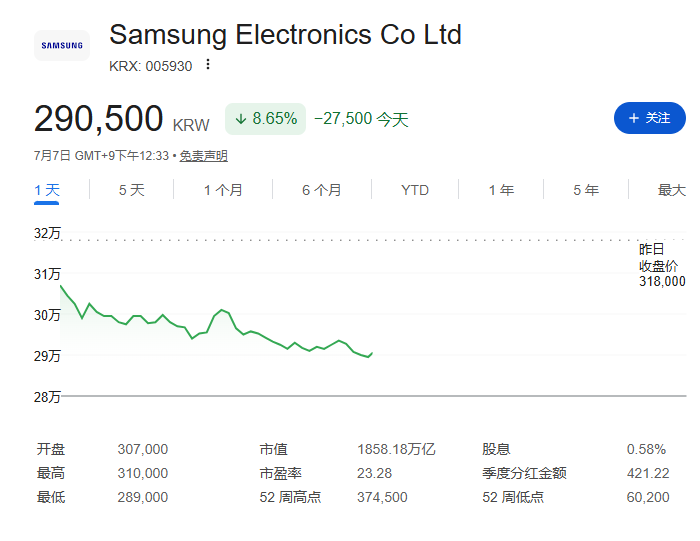Open the three-dot more options menu
This screenshot has height=541, width=700.
(208, 65)
